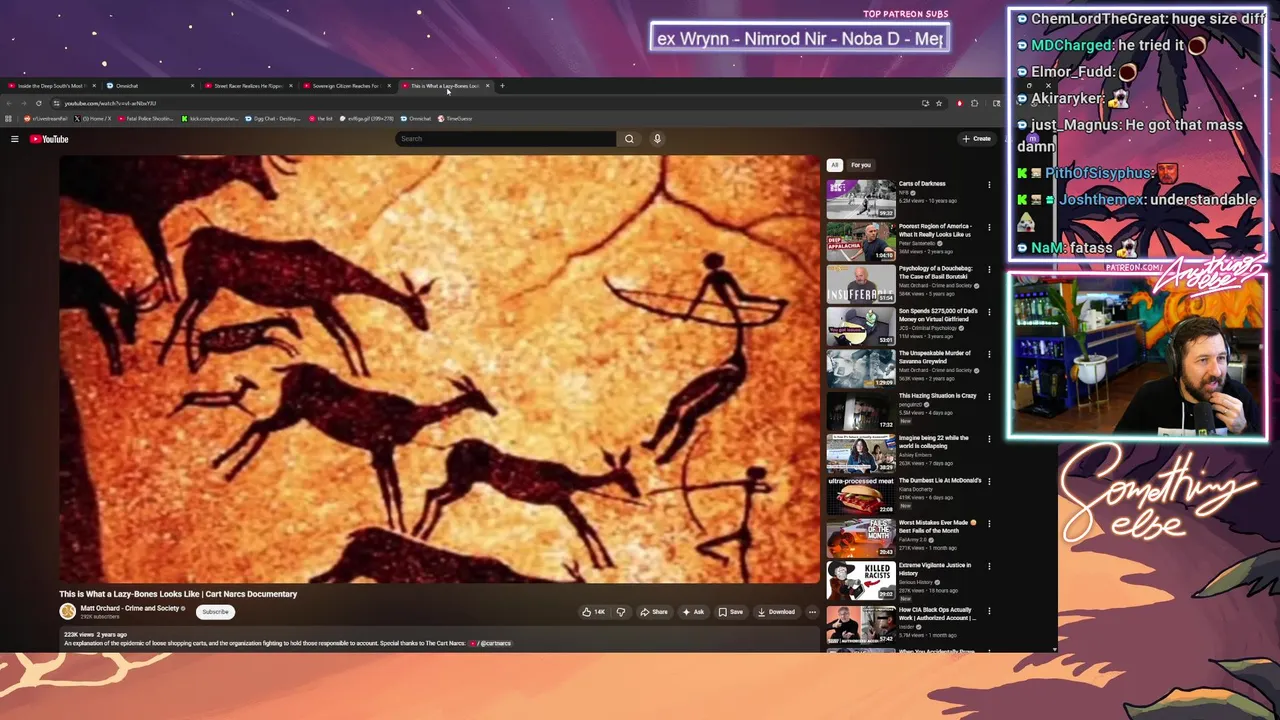
Task: Reload the page with refresh icon
Action: [39, 103]
